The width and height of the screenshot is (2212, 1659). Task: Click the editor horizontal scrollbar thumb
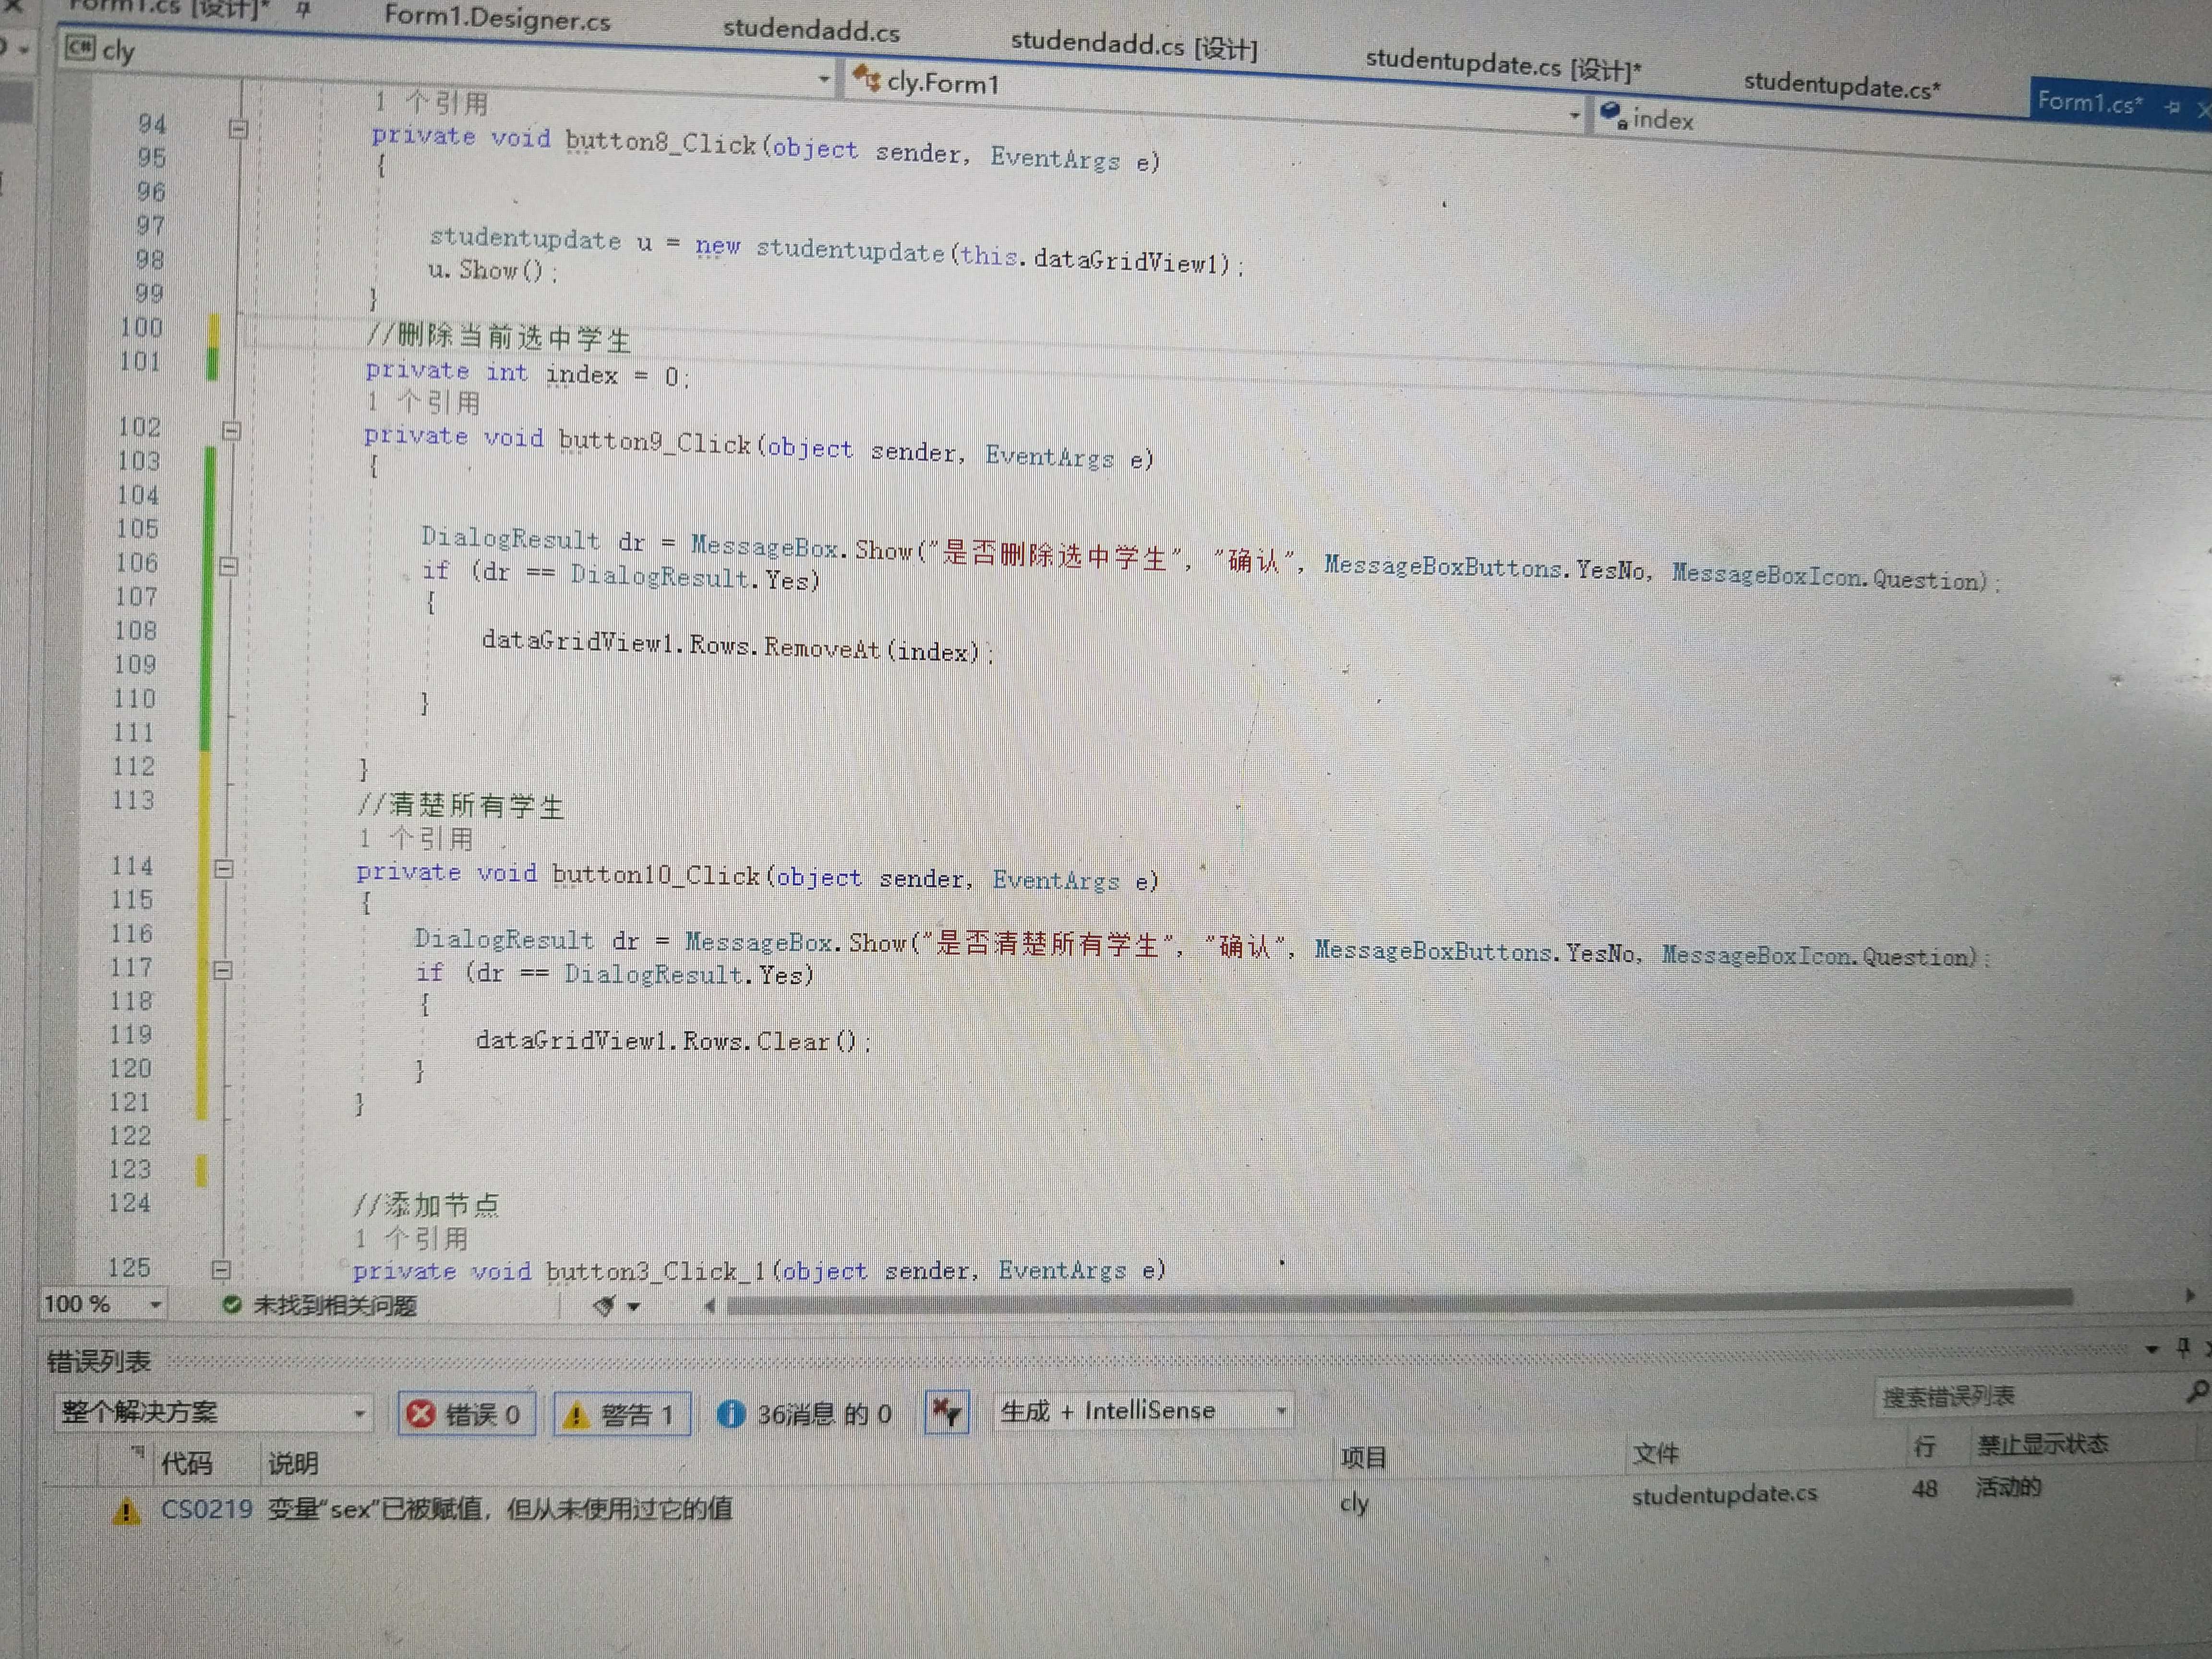[1400, 1301]
